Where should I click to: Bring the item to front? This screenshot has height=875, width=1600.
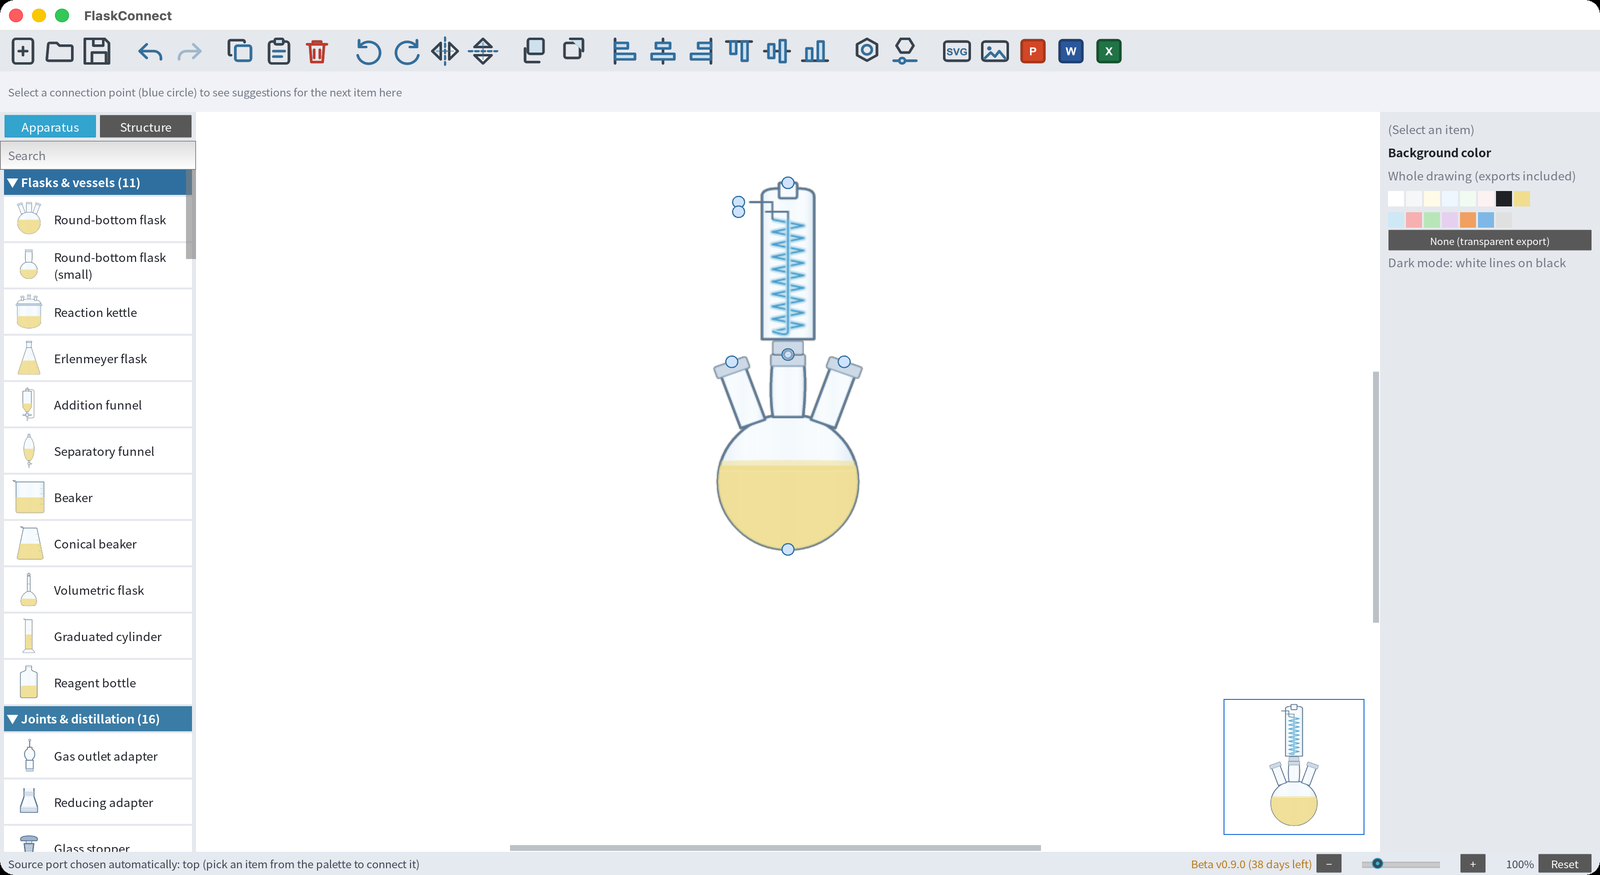[x=534, y=50]
